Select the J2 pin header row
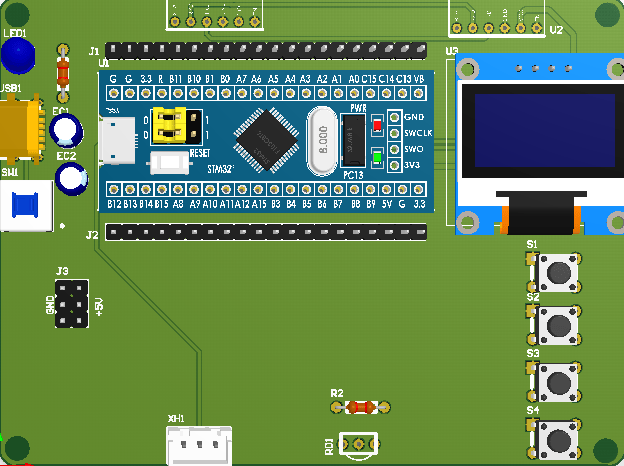The image size is (624, 466). coord(266,232)
